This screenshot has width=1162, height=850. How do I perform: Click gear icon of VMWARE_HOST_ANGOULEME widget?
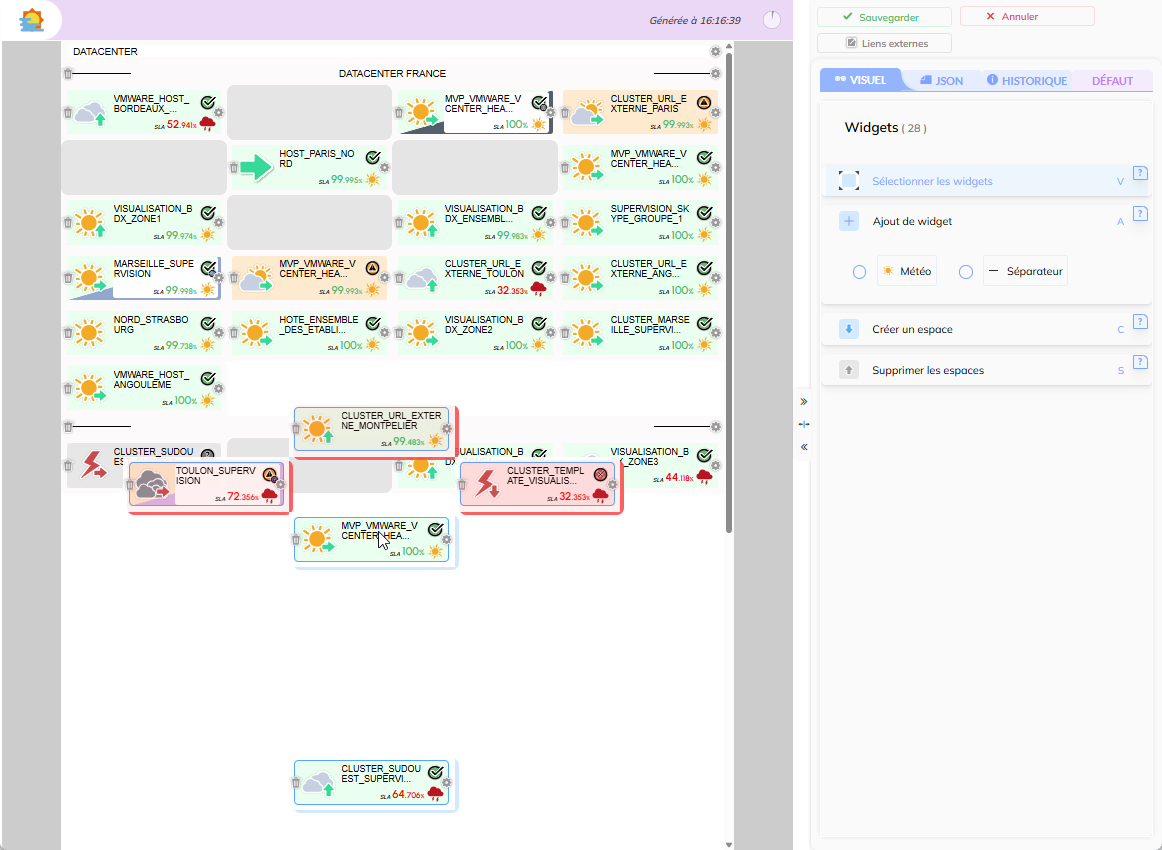coord(219,389)
